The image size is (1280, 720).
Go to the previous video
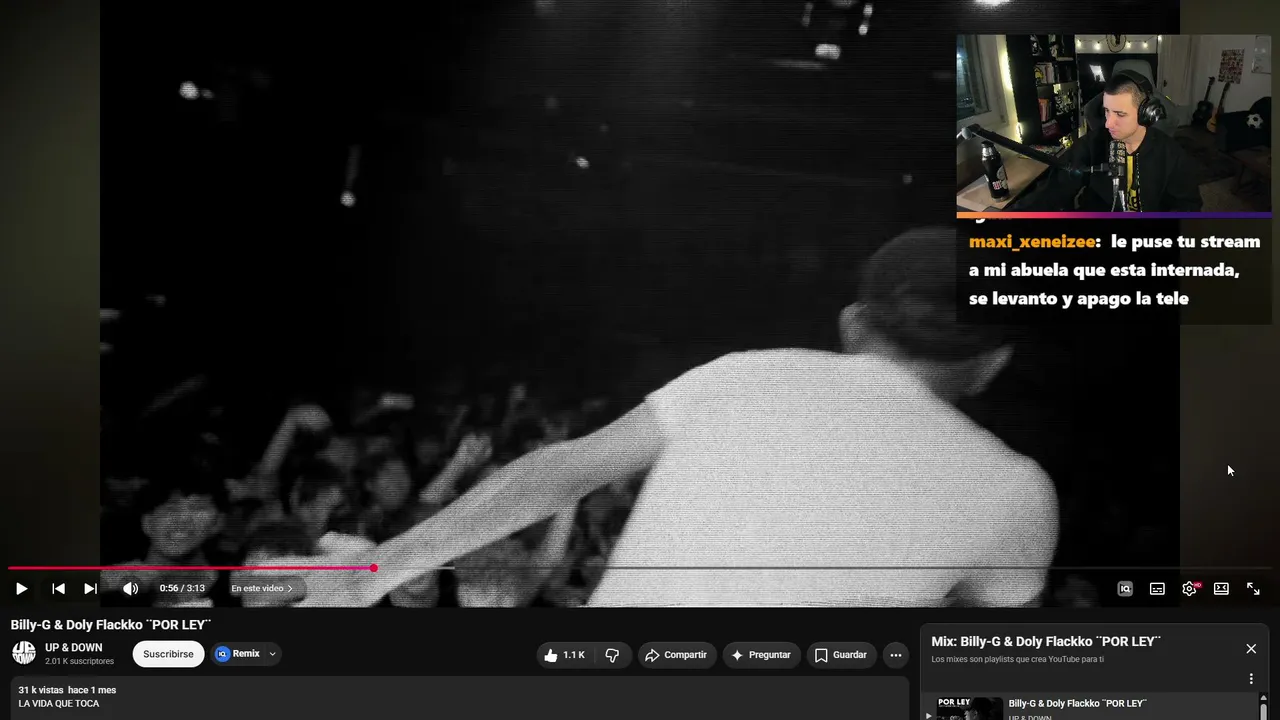click(58, 589)
